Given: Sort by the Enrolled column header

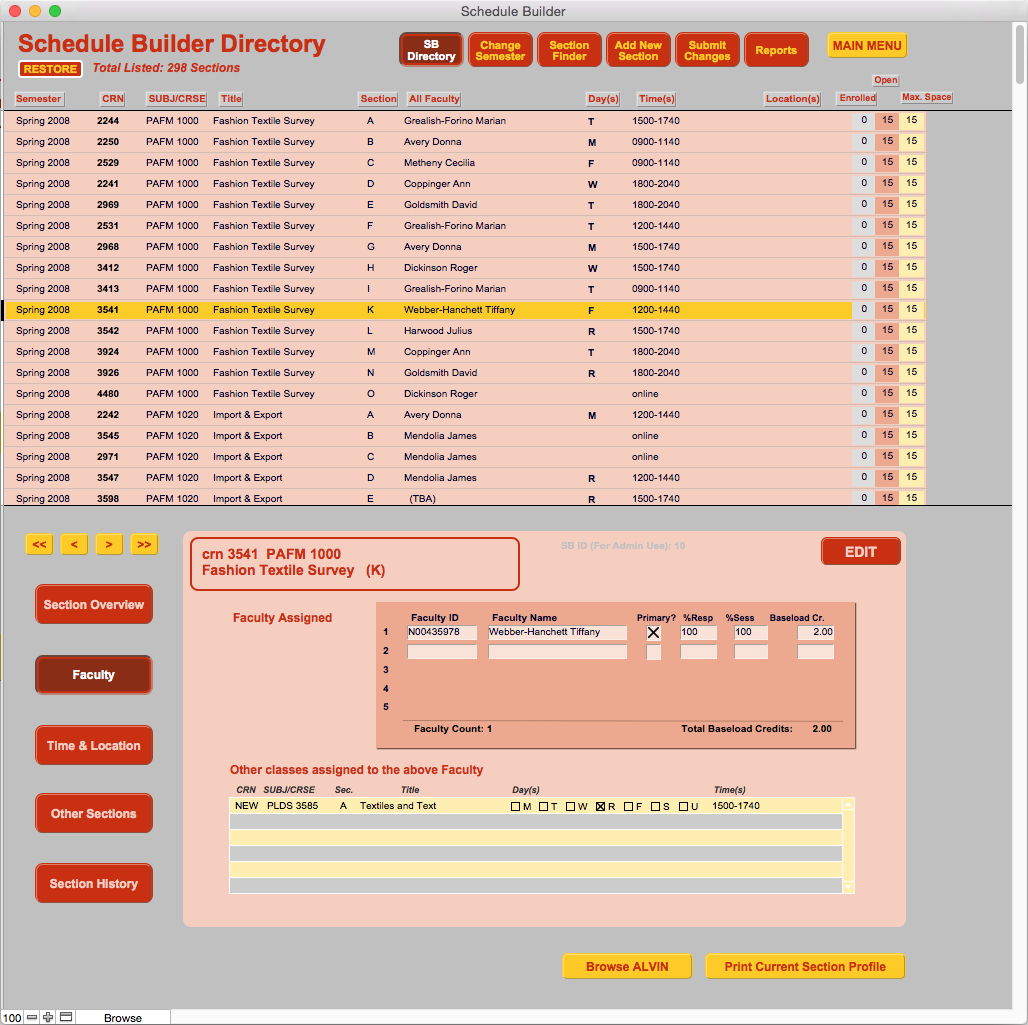Looking at the screenshot, I should pyautogui.click(x=858, y=98).
